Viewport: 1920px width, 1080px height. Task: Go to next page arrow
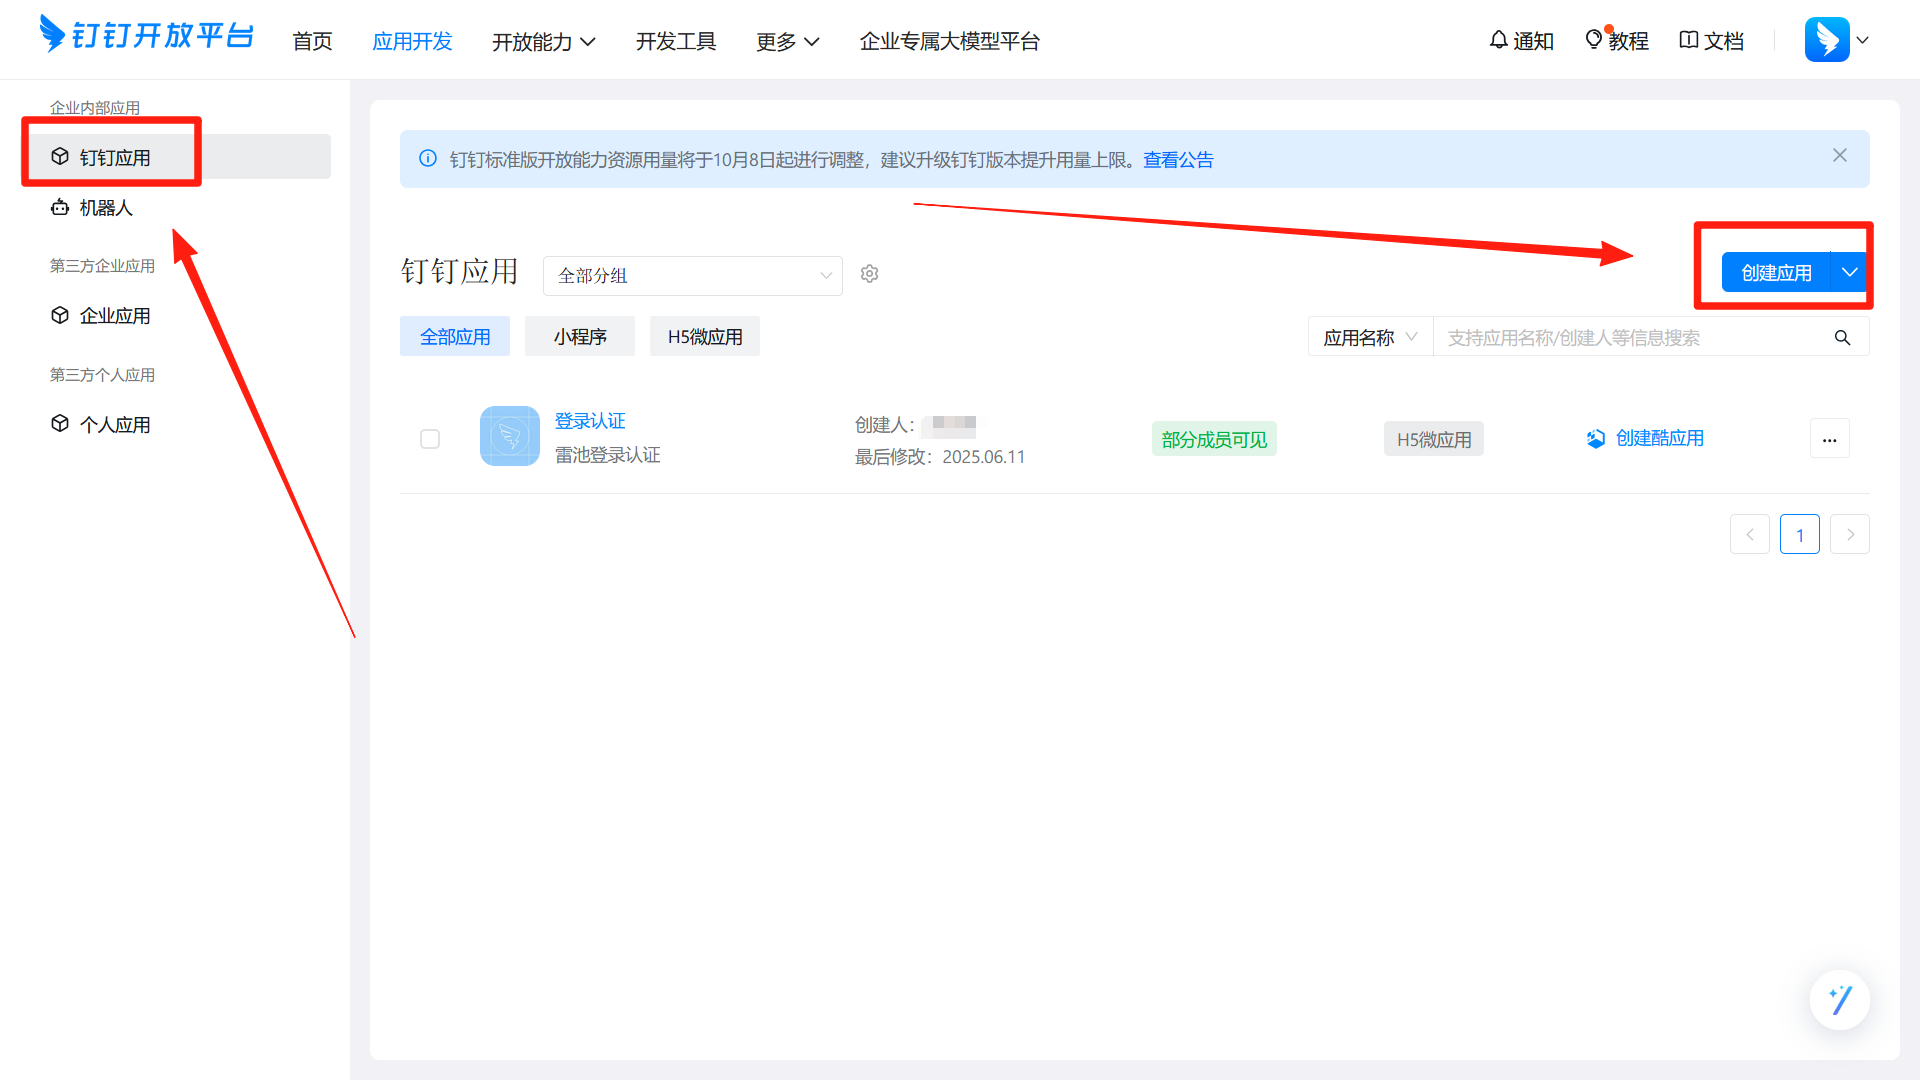tap(1850, 534)
